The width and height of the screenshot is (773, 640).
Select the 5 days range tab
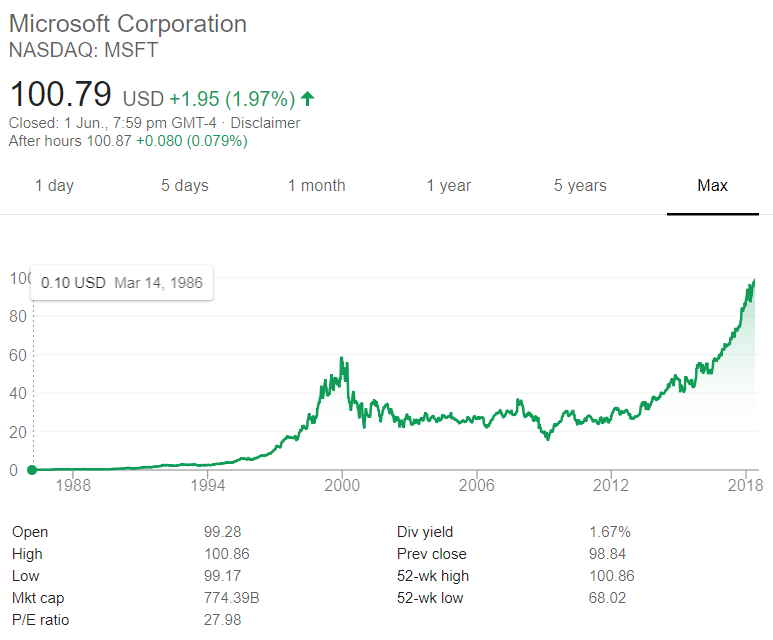tap(185, 186)
